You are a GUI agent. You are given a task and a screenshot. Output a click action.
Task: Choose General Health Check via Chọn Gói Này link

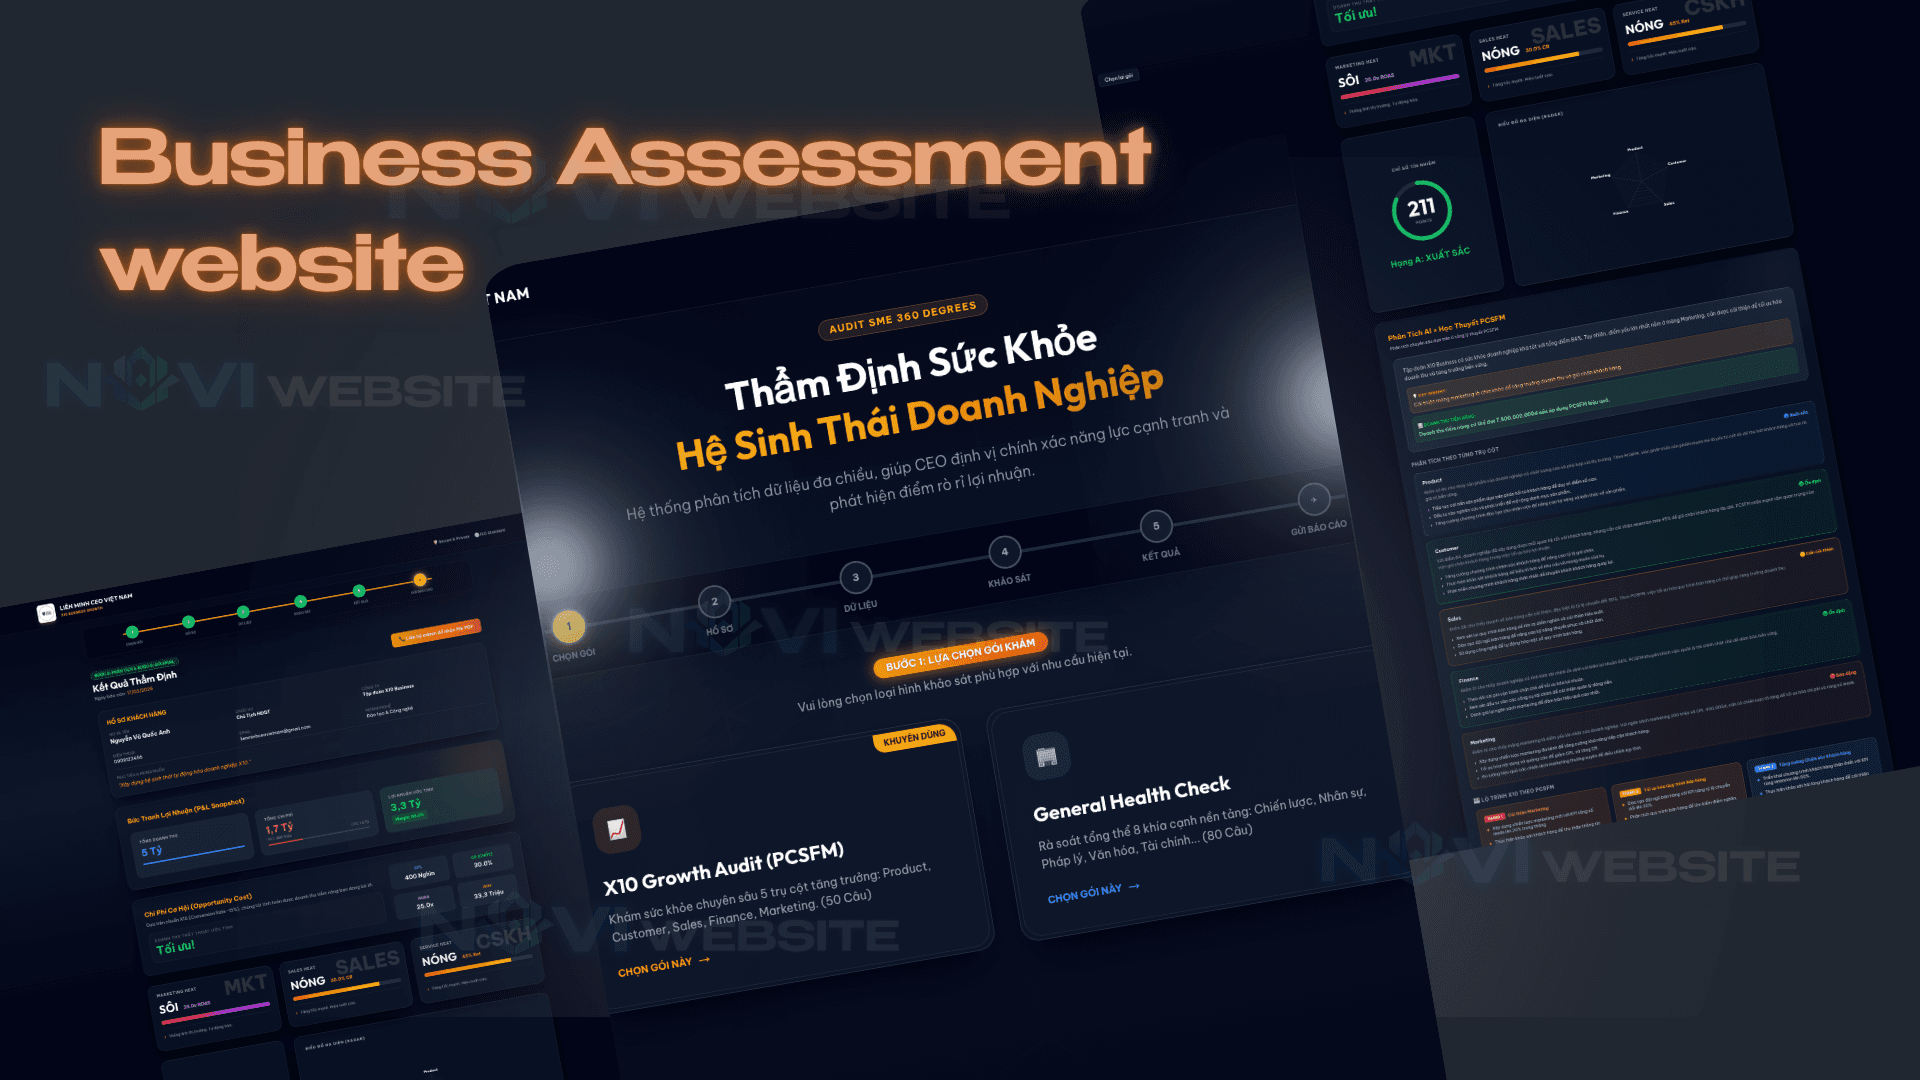1093,893
